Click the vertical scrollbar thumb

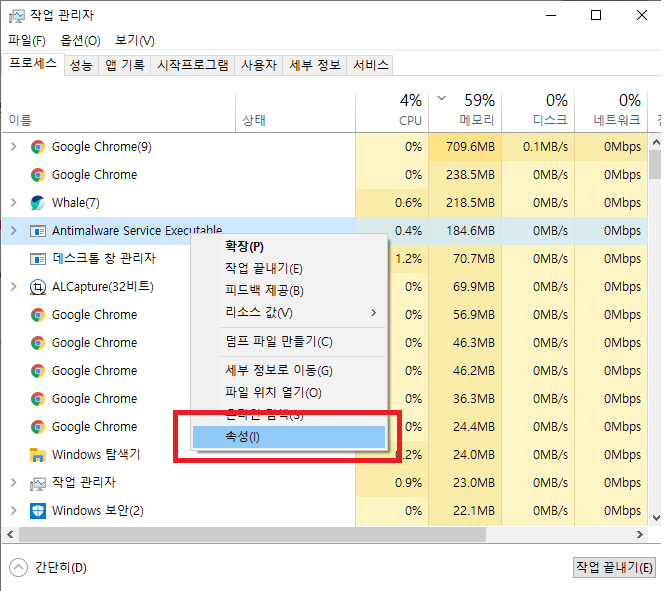point(656,164)
